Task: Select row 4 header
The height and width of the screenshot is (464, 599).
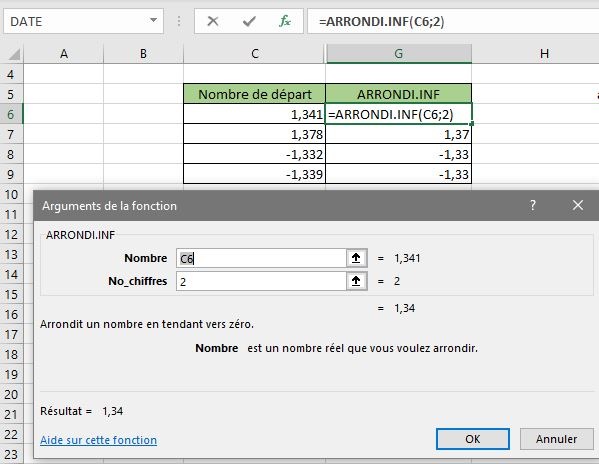Action: click(11, 74)
